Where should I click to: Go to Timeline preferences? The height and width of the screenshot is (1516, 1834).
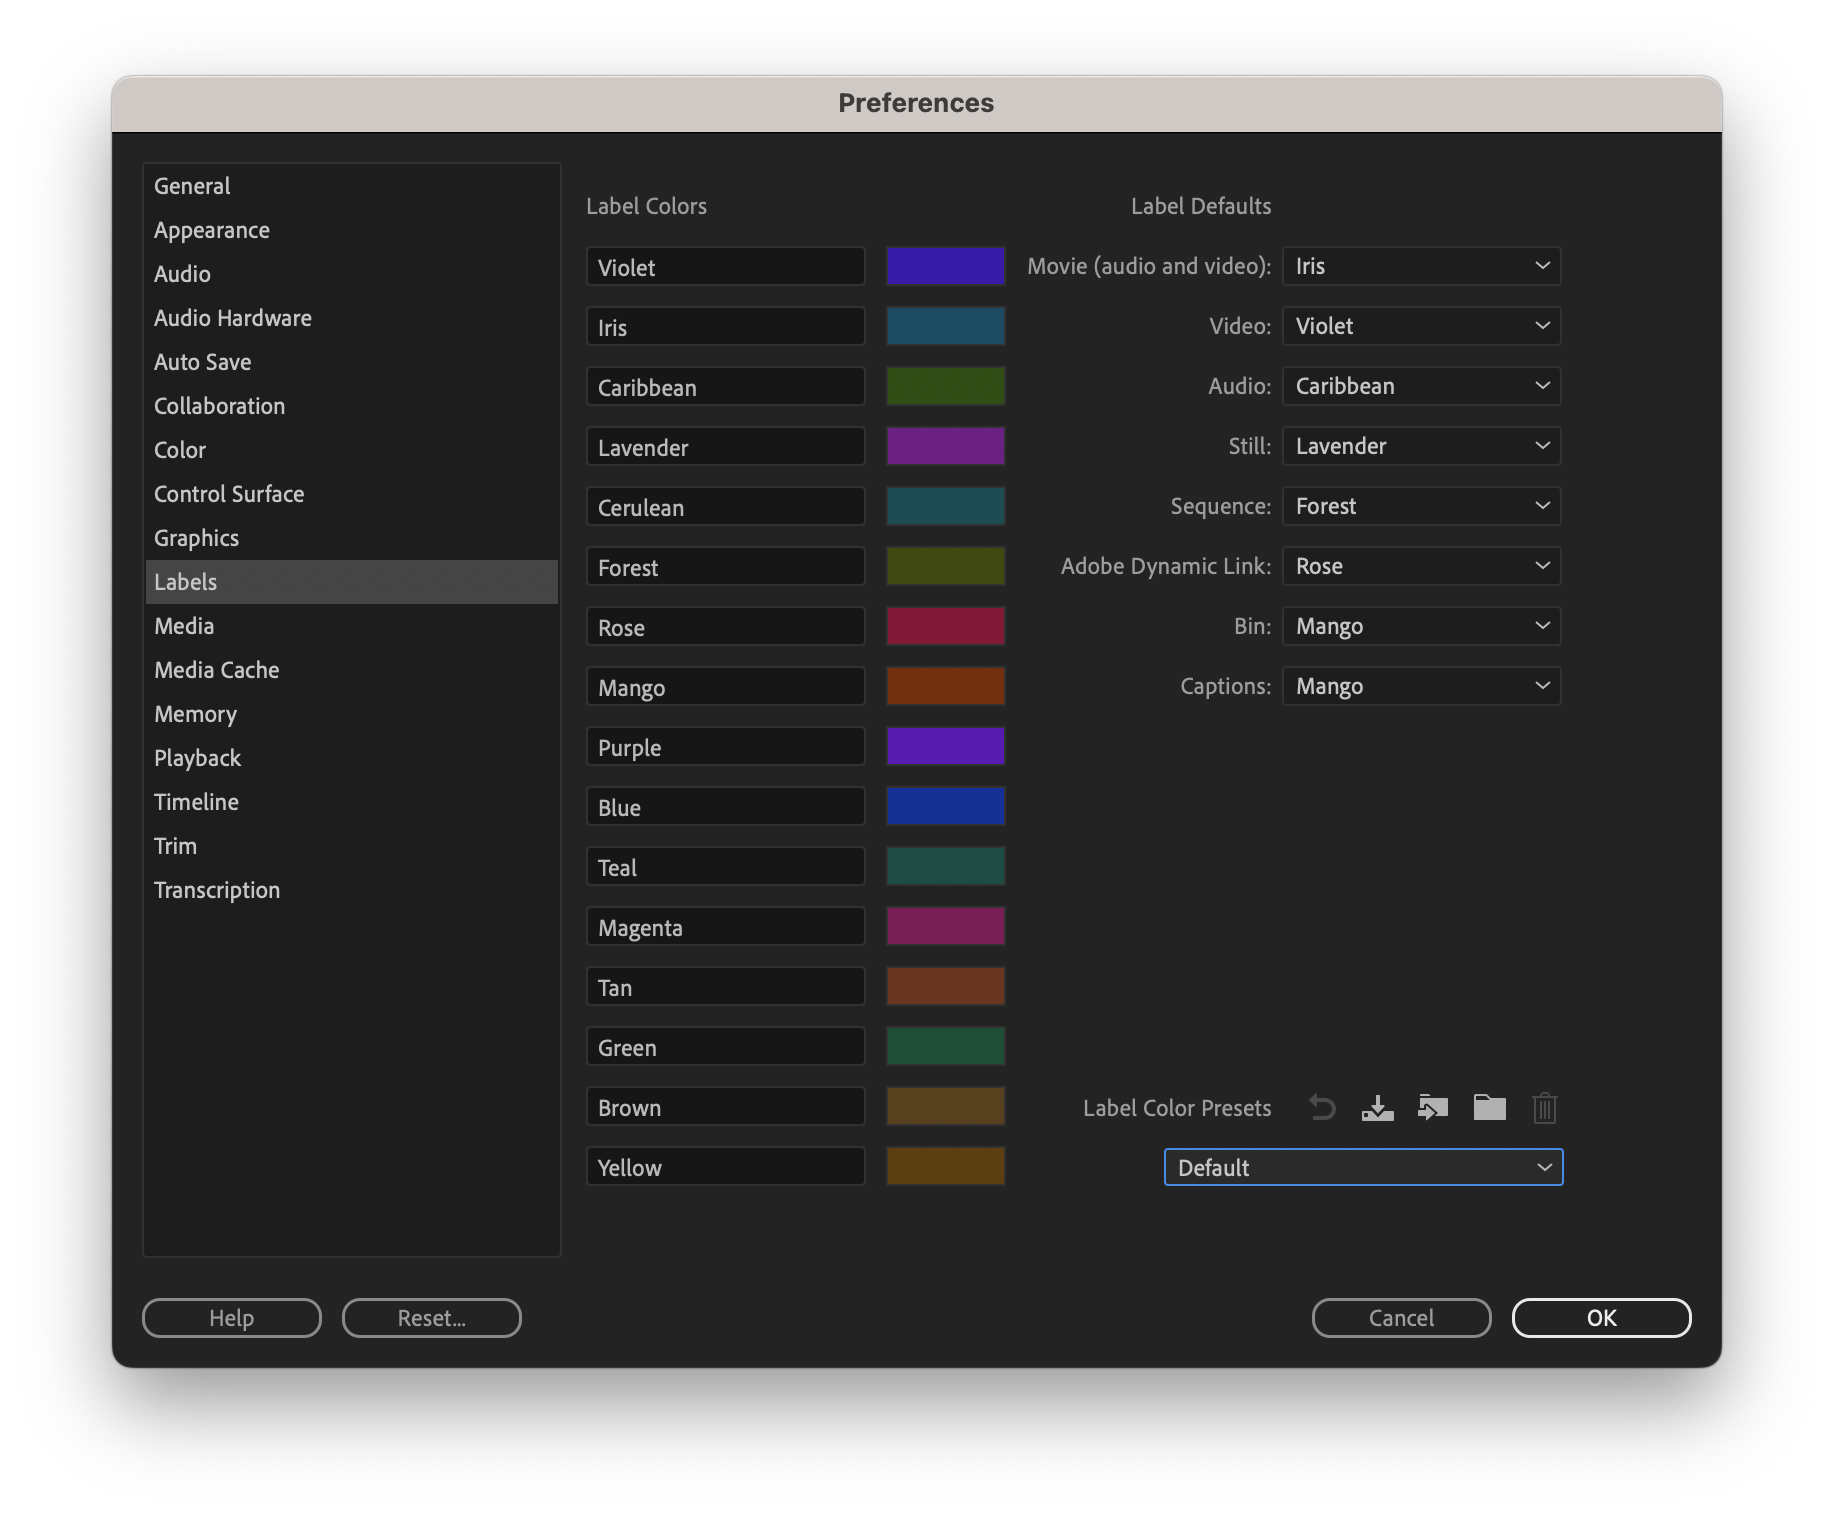[x=196, y=802]
